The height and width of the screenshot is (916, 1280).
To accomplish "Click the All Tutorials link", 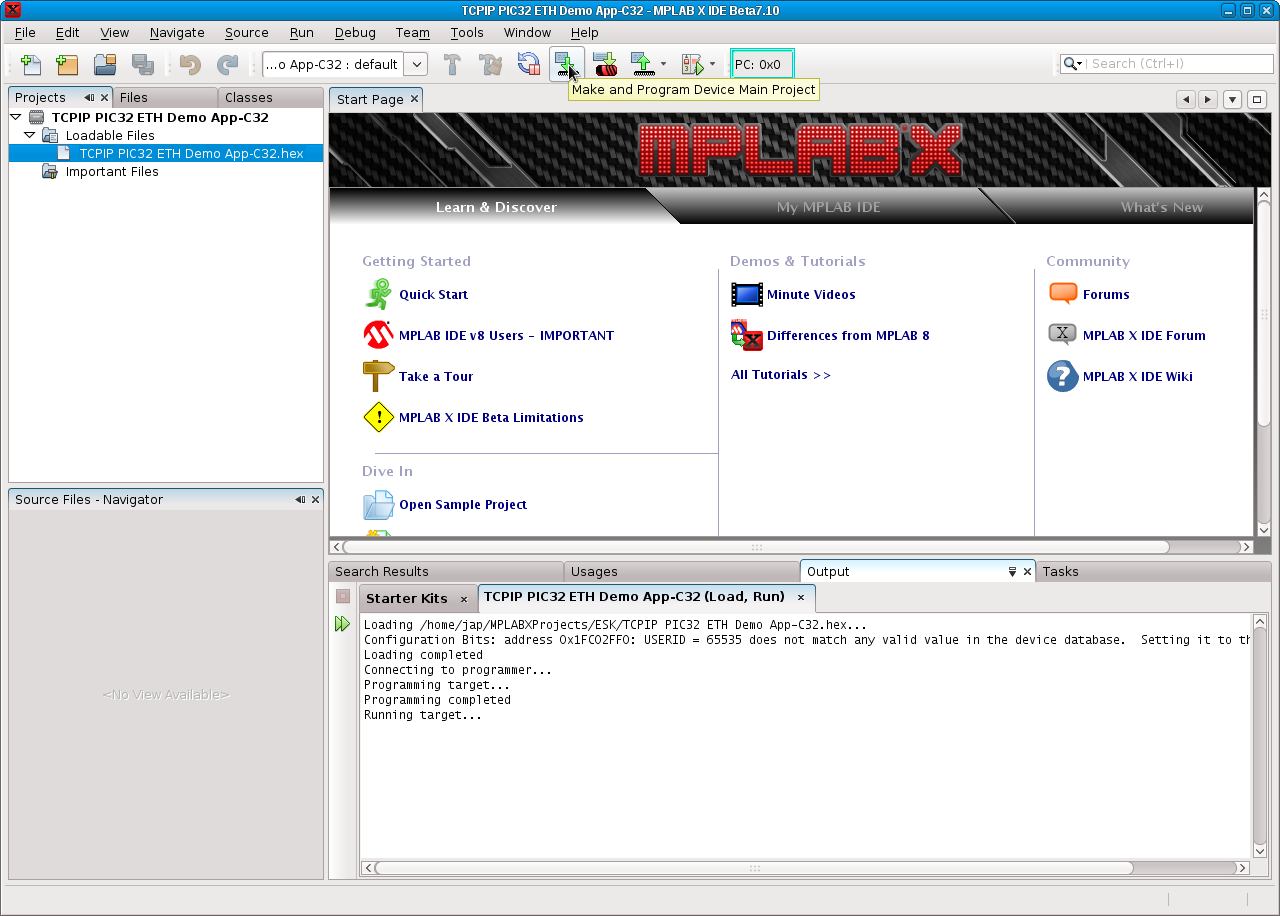I will coord(781,375).
